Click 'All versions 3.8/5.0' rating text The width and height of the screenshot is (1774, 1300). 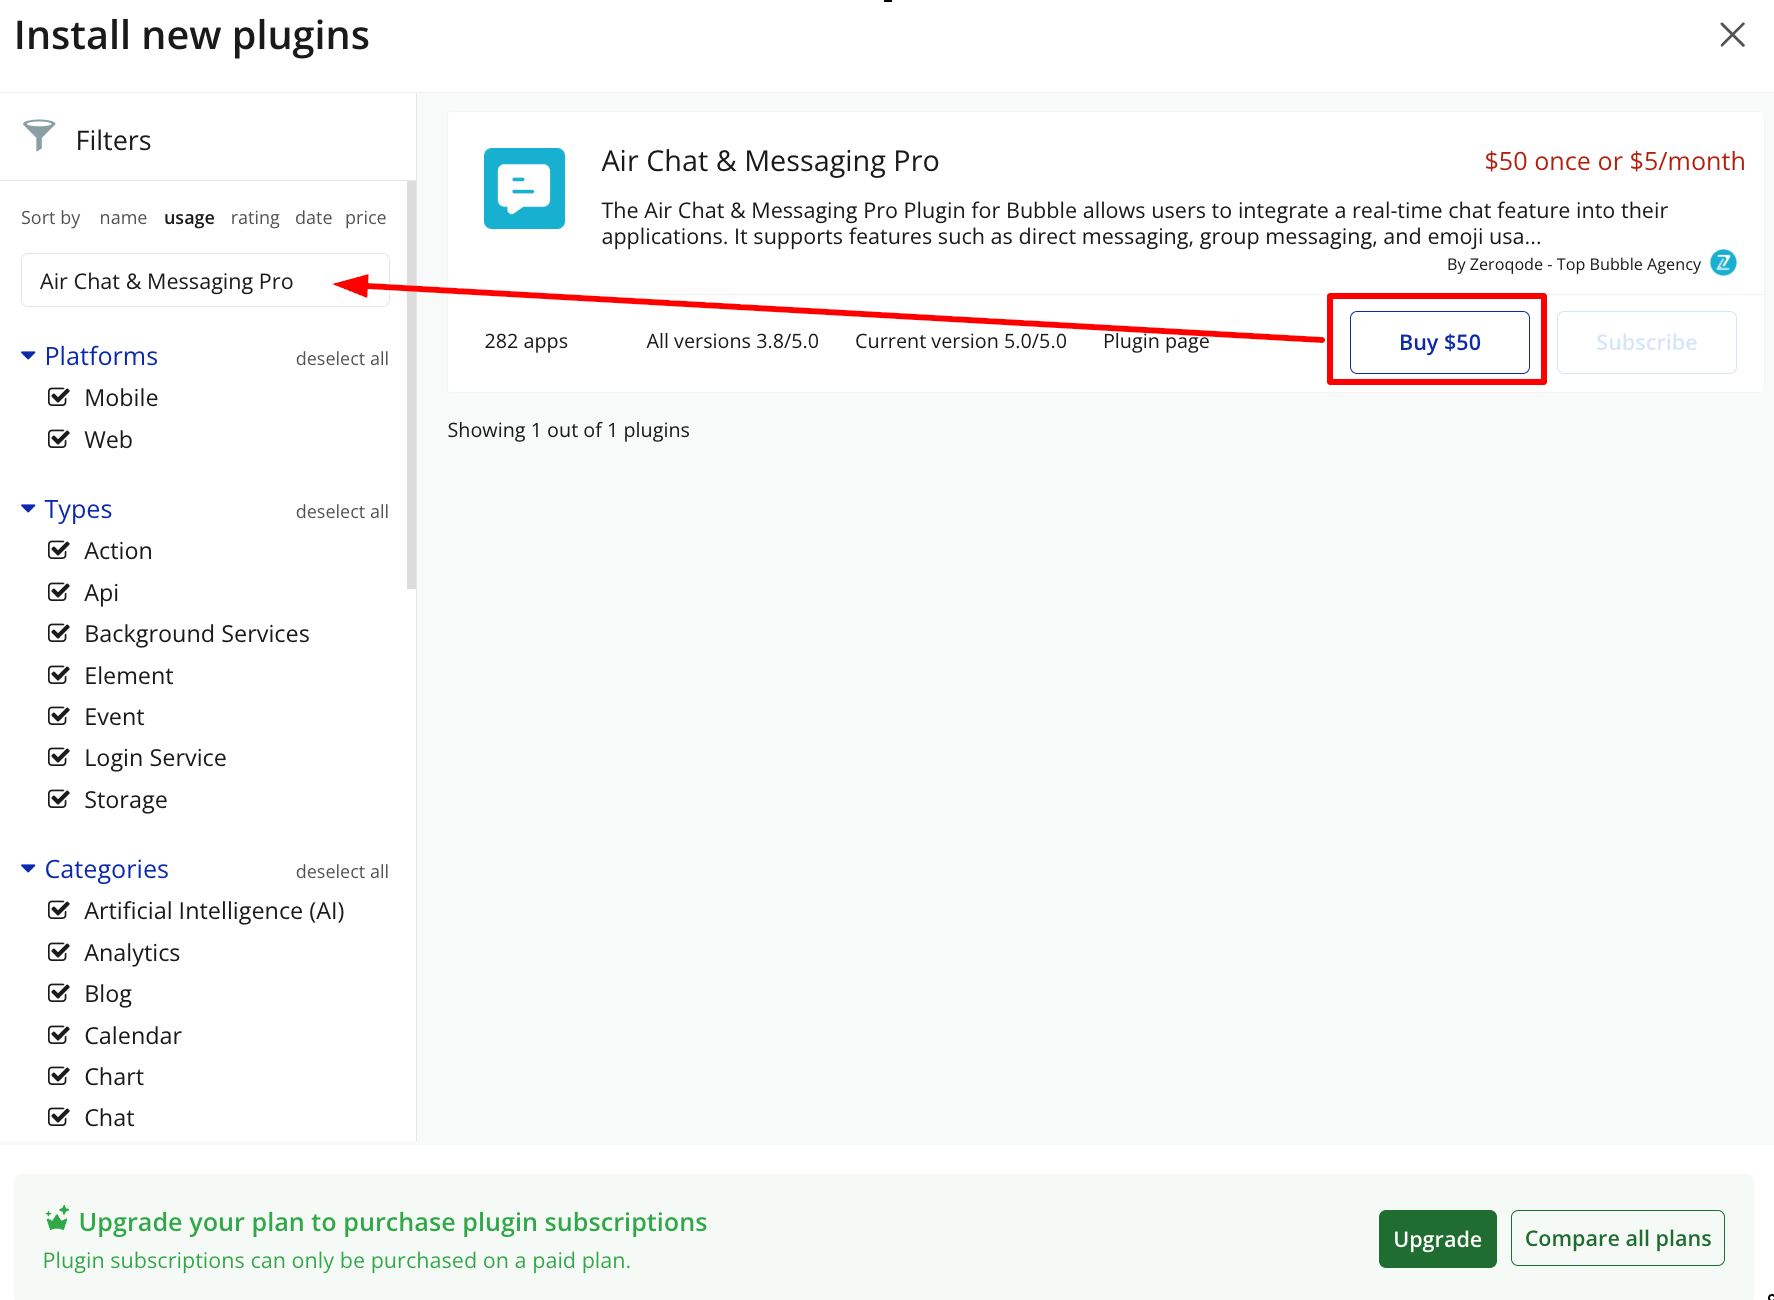pyautogui.click(x=732, y=341)
